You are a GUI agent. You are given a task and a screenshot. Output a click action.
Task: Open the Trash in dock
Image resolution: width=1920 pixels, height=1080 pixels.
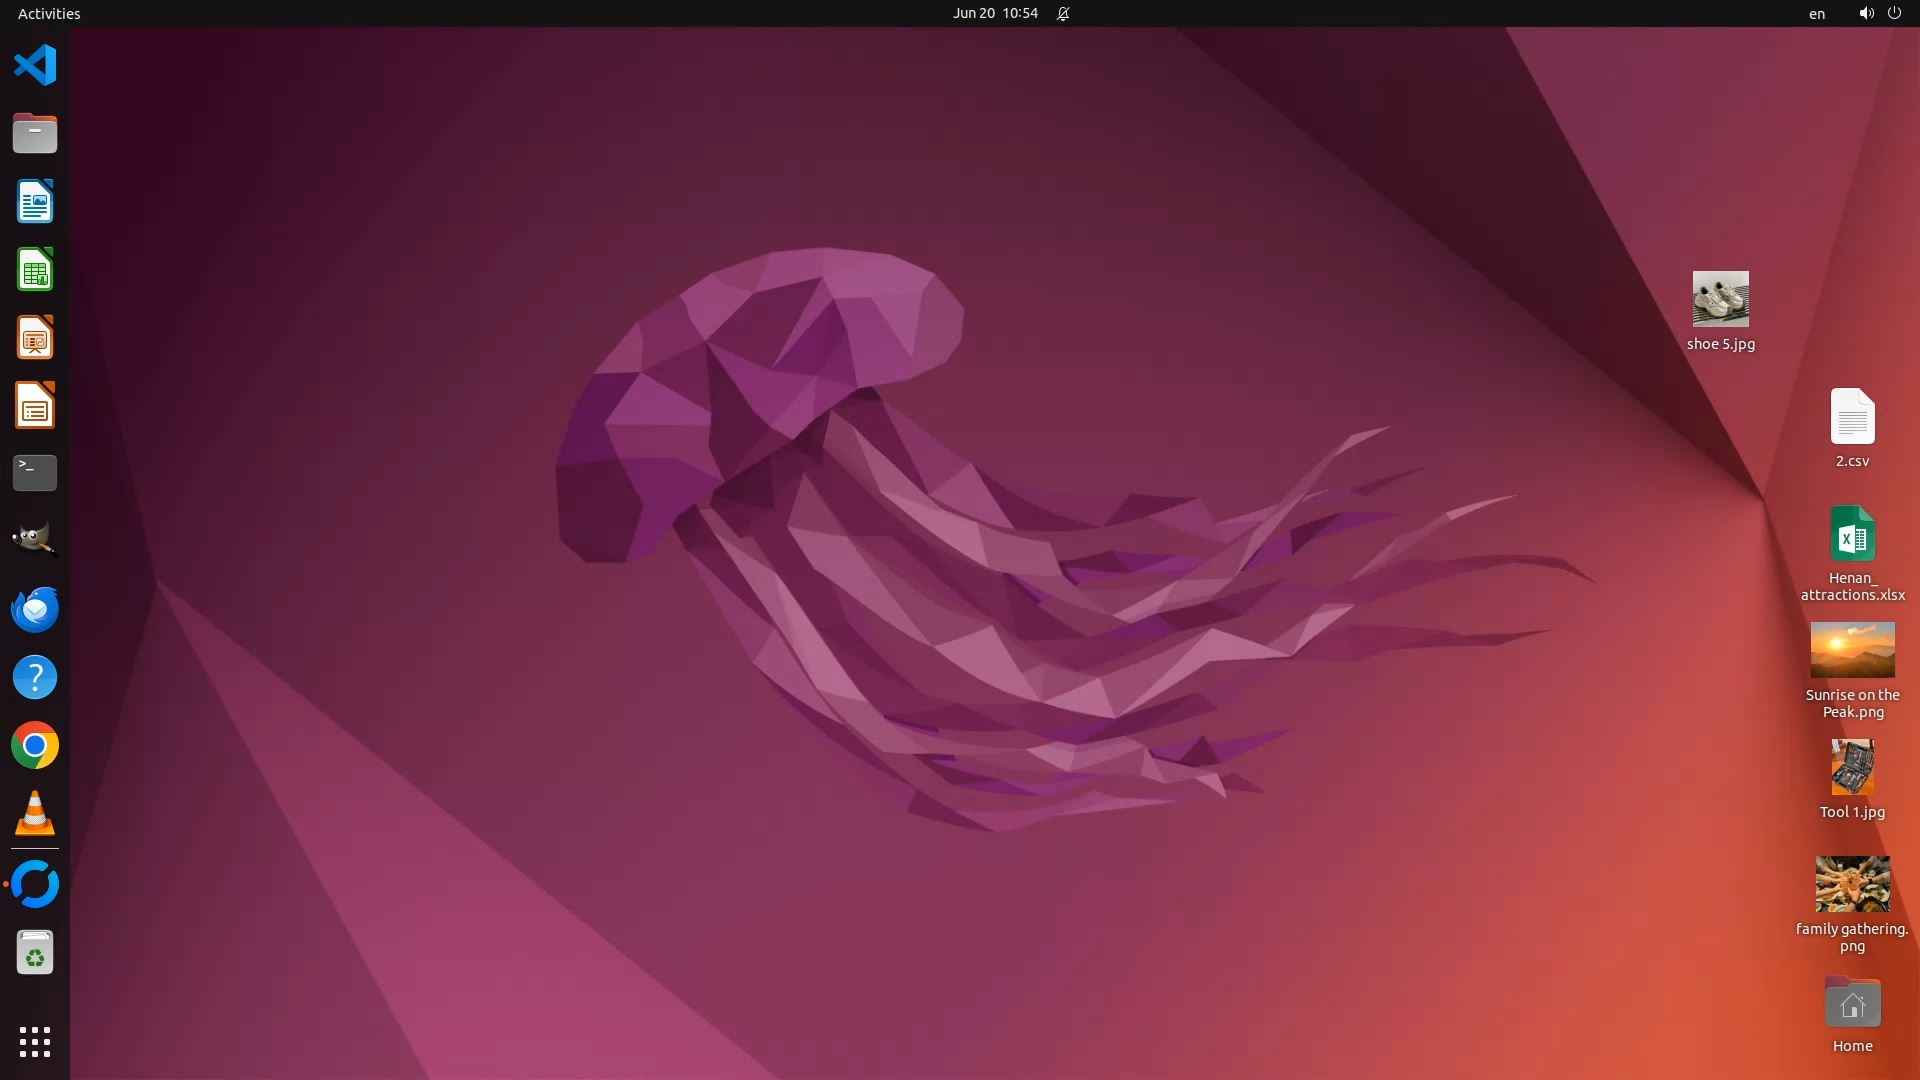(35, 953)
